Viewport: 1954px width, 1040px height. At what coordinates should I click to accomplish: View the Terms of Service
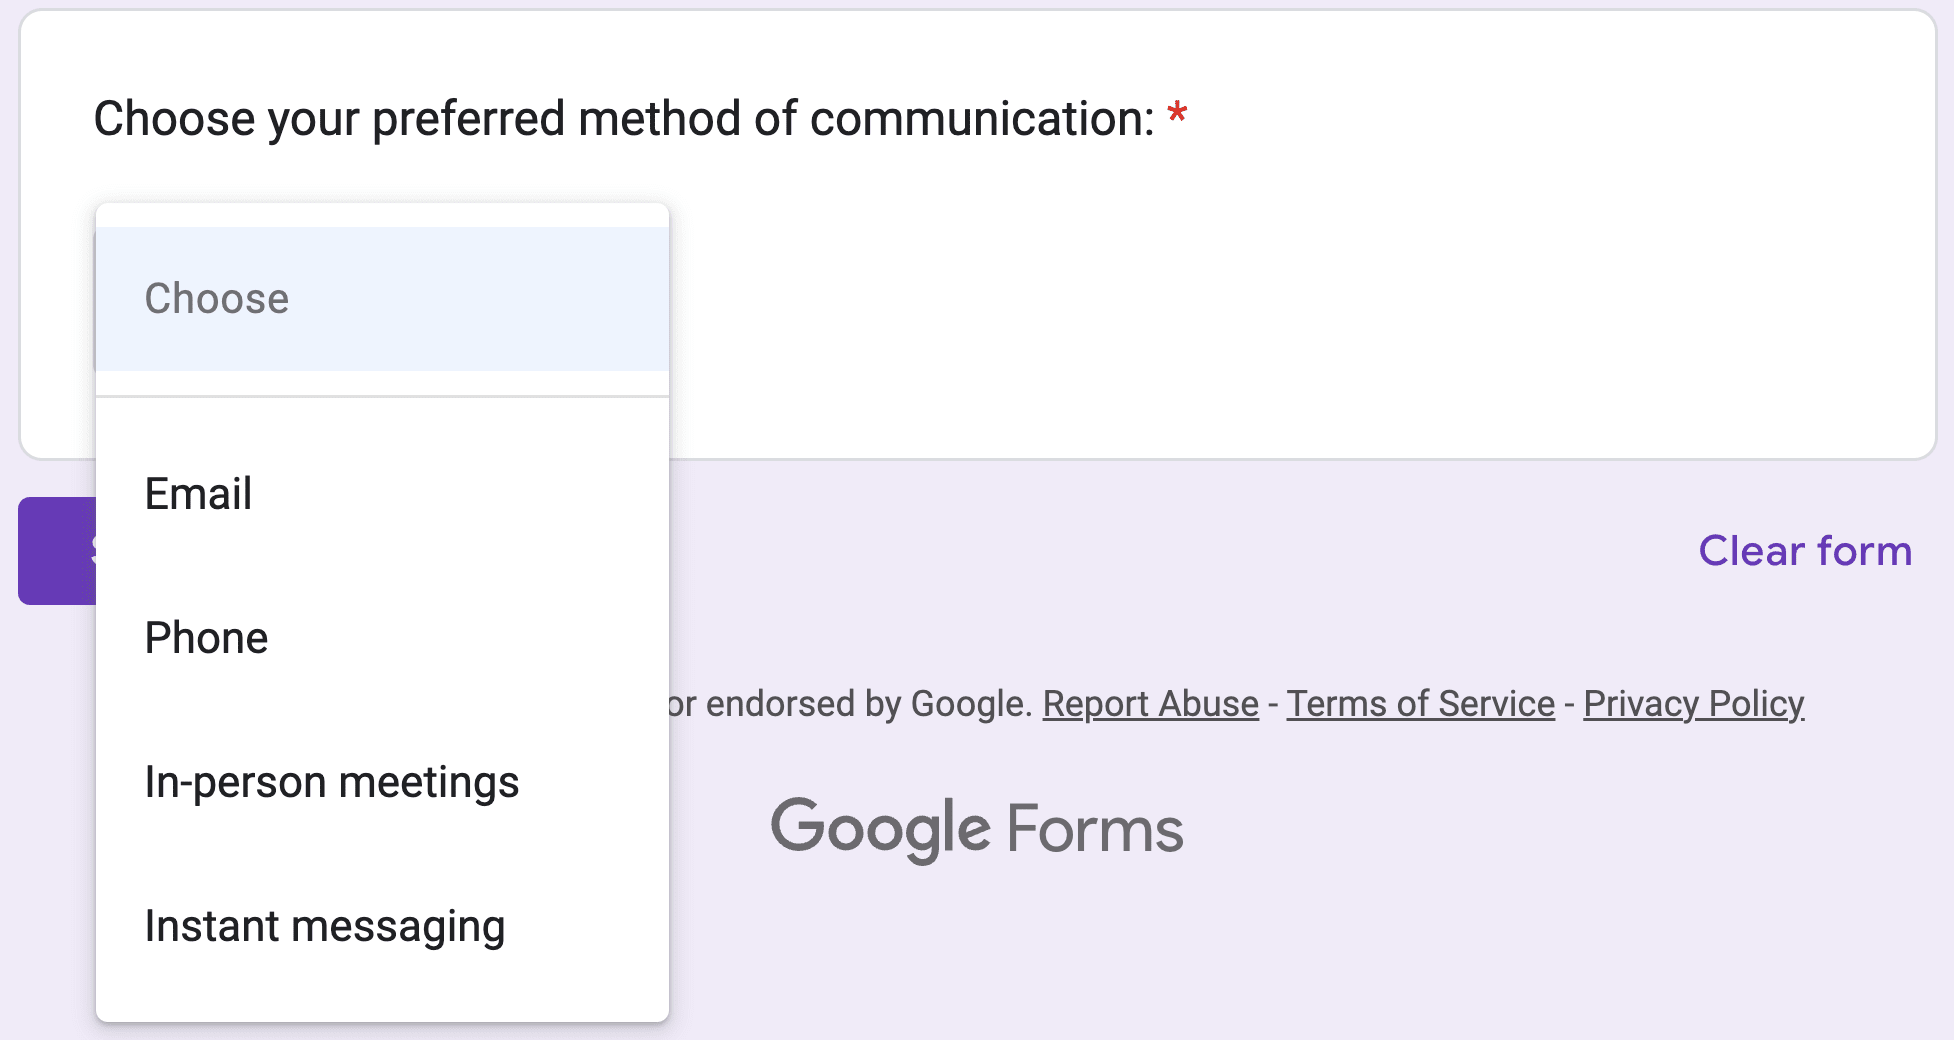[x=1419, y=703]
